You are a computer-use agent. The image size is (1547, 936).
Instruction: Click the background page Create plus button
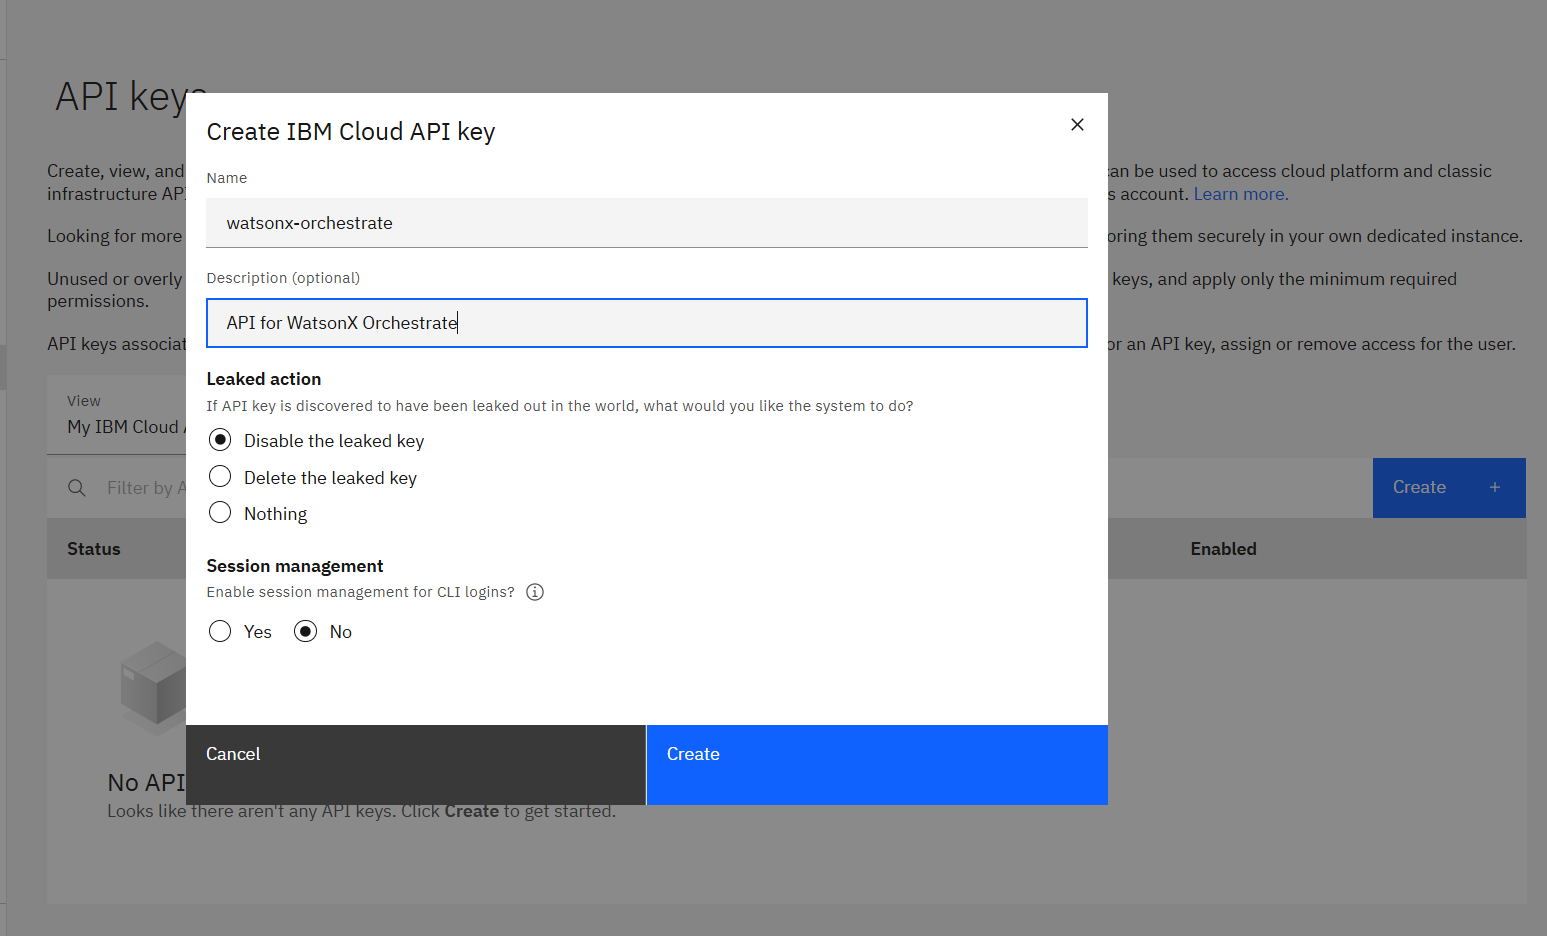click(1449, 488)
